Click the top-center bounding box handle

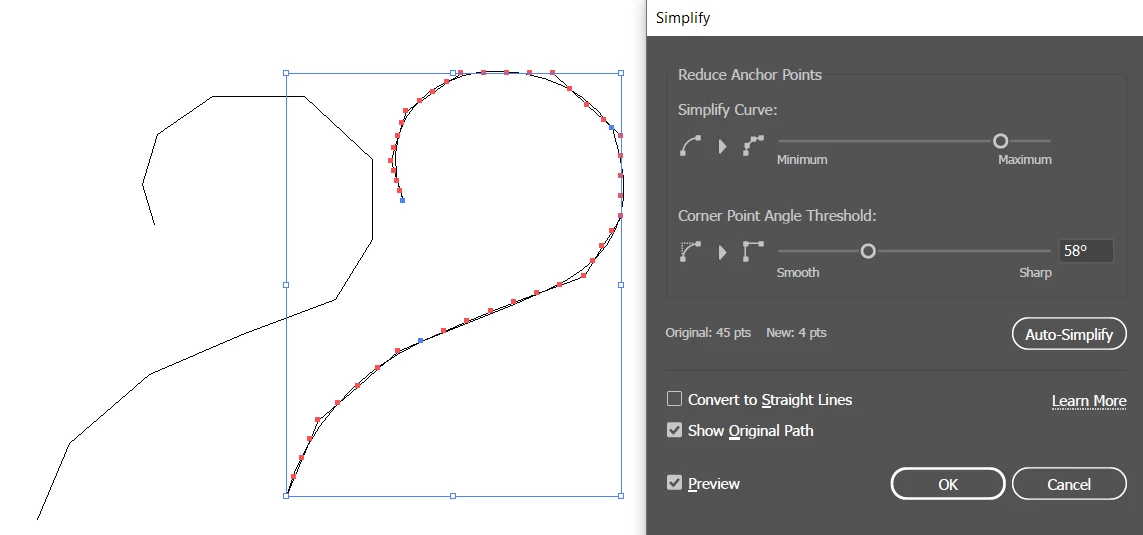point(453,73)
